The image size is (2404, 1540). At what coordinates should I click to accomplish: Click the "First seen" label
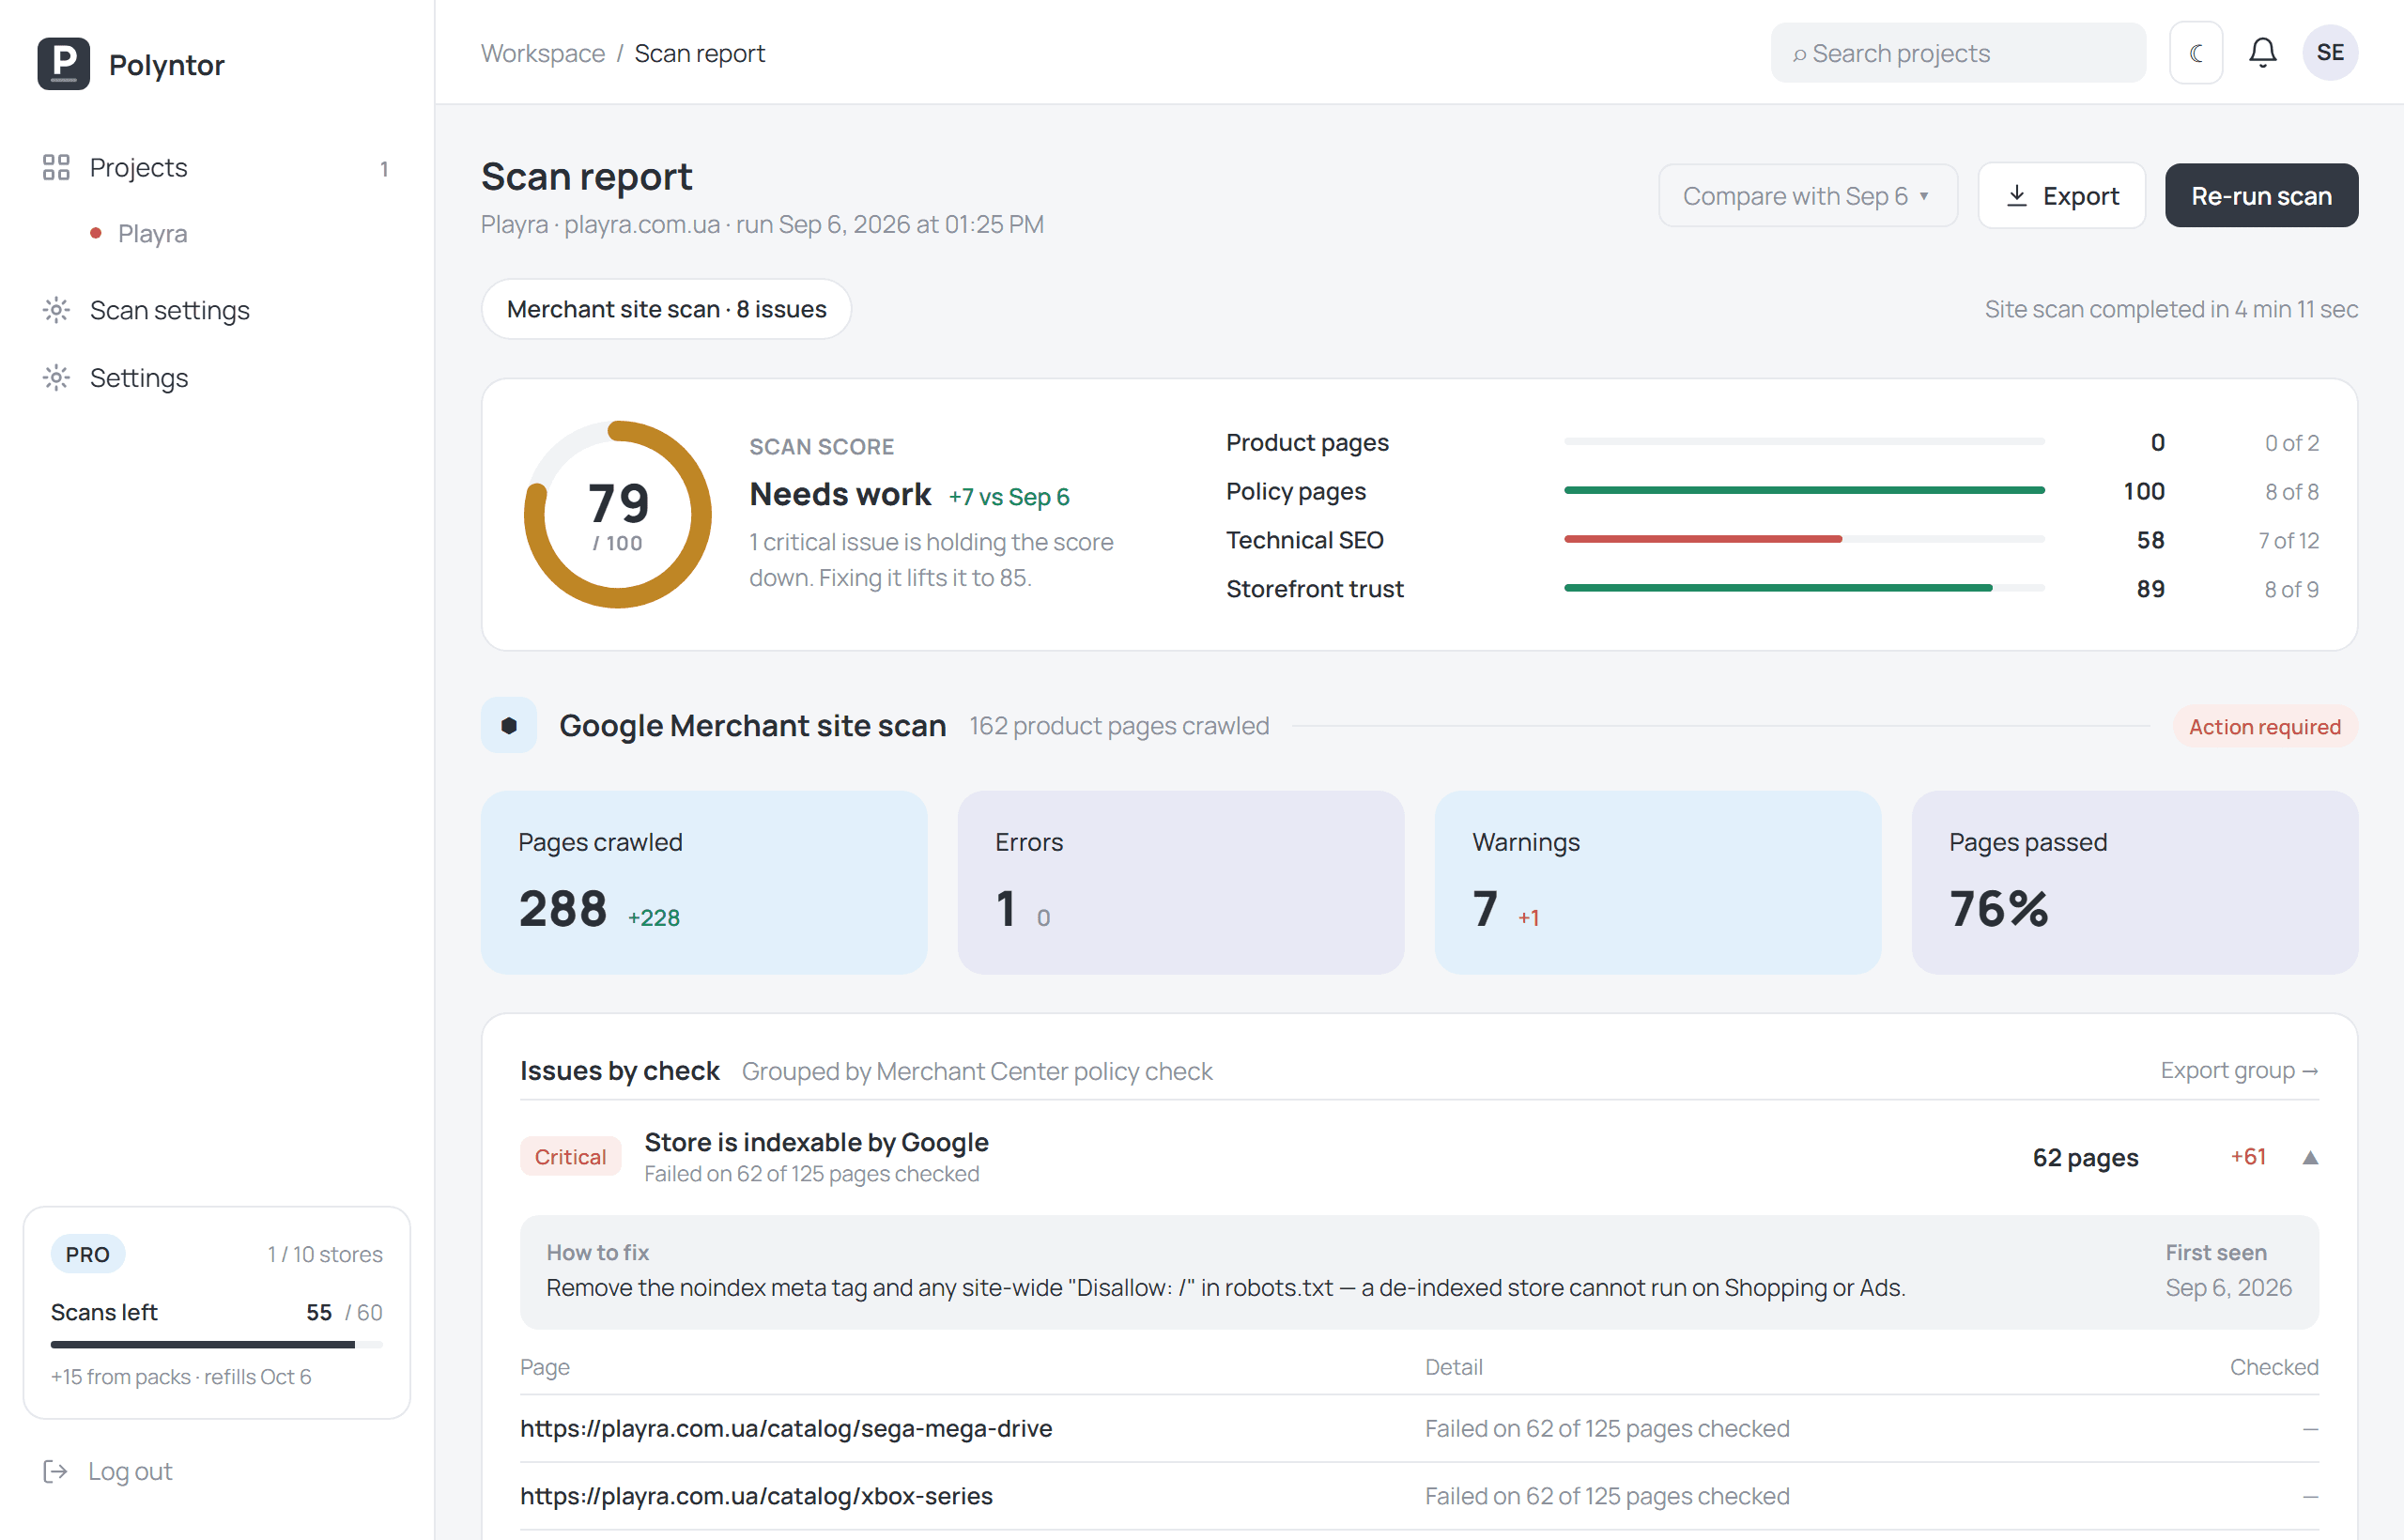coord(2216,1252)
